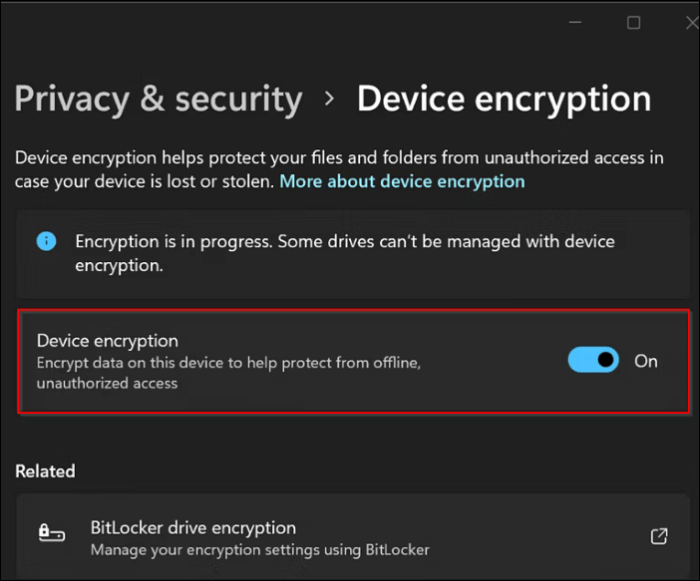
Task: Click the BitLocker drive lock icon
Action: tap(51, 533)
